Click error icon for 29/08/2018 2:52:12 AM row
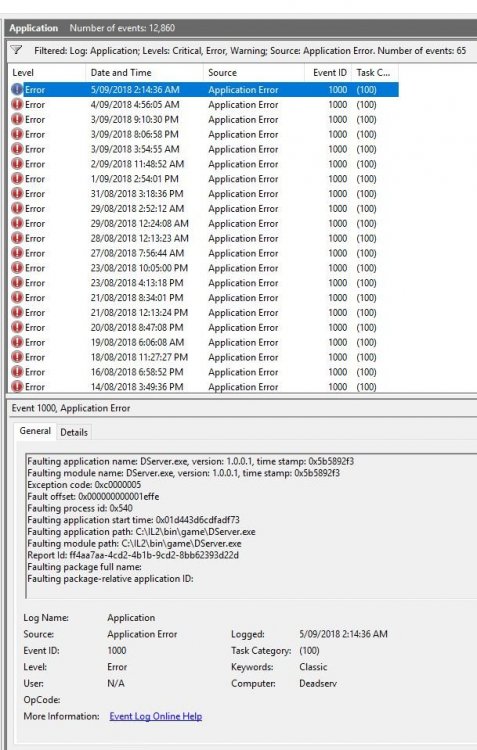477x750 pixels. (17, 208)
